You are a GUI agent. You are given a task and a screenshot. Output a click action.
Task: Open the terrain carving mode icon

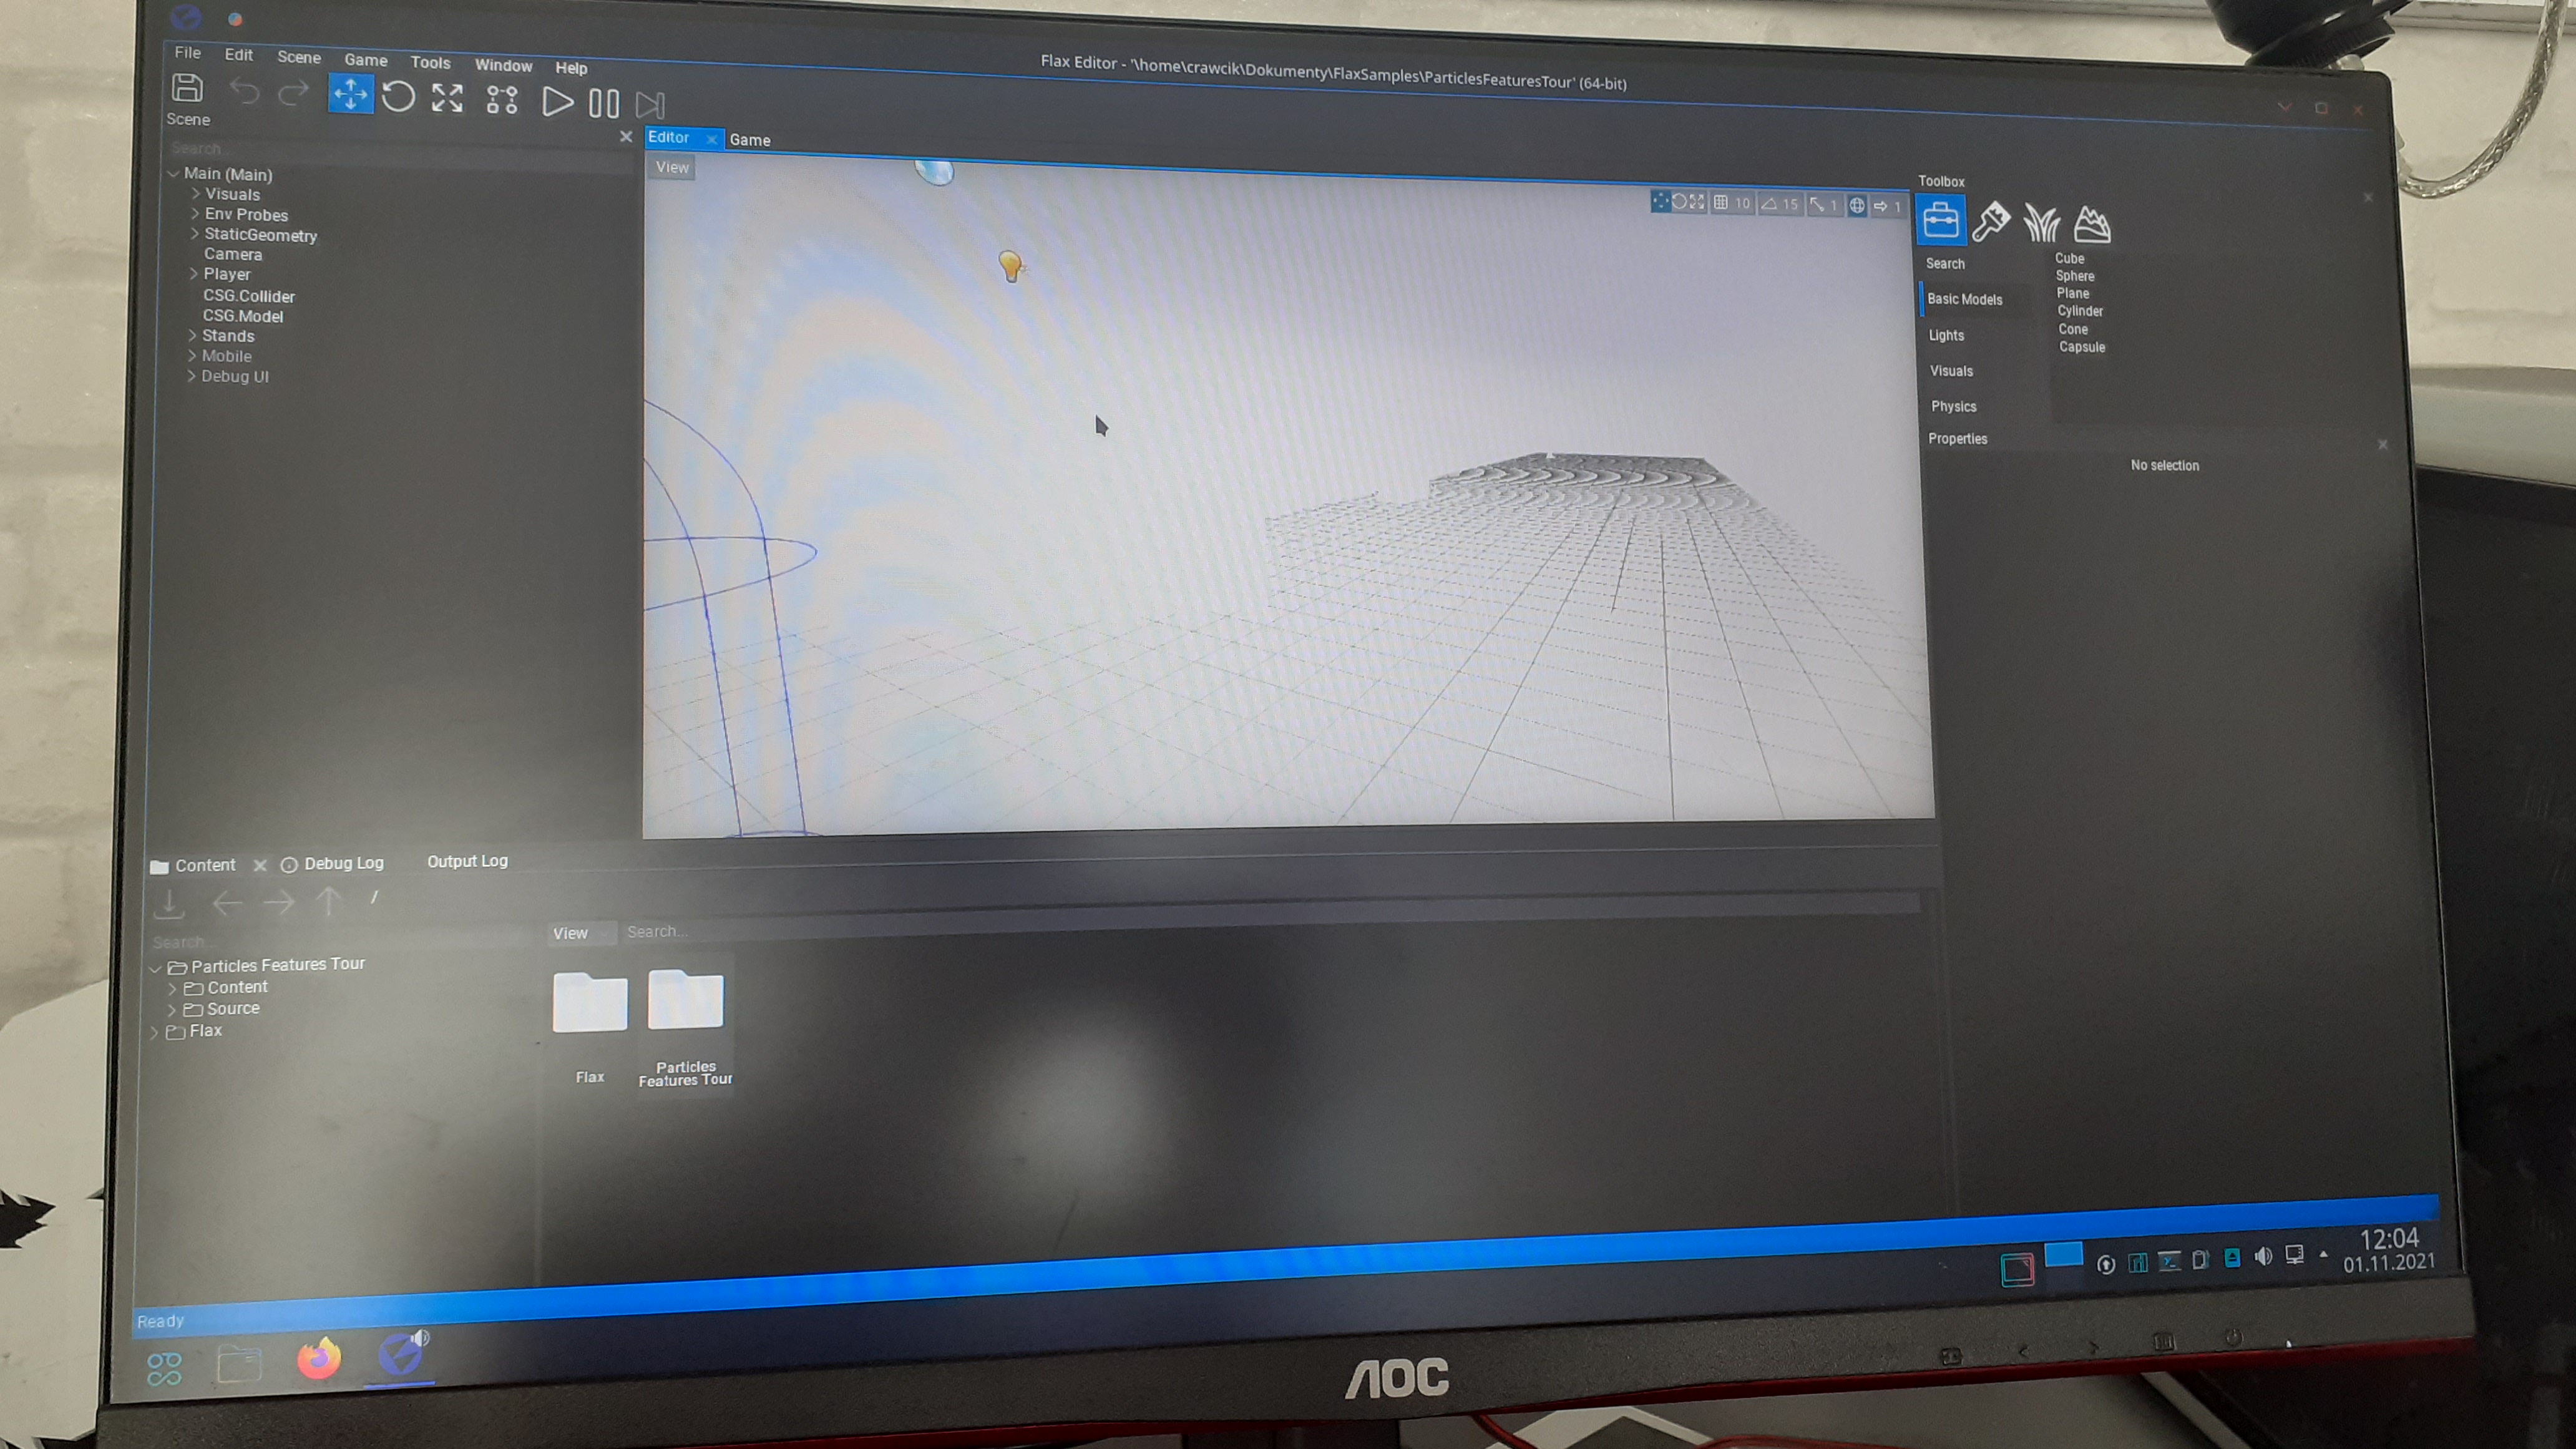2092,224
